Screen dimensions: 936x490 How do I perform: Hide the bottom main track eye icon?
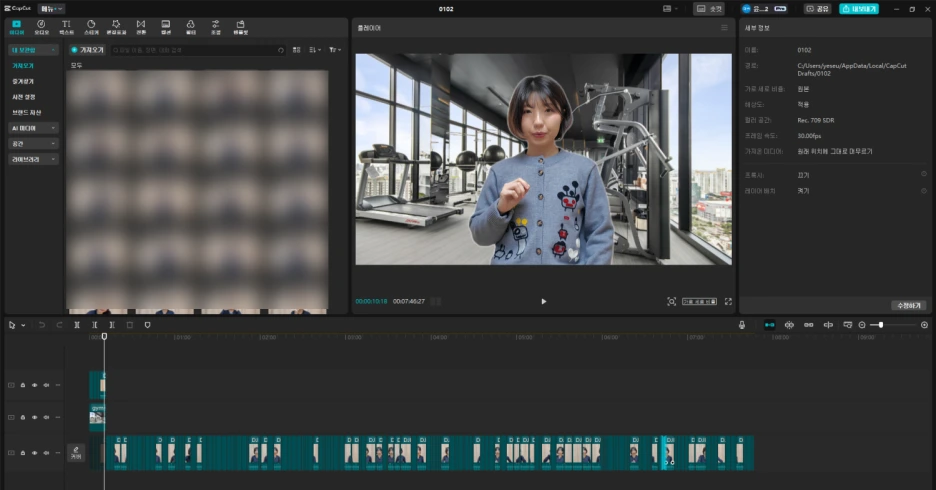click(35, 453)
